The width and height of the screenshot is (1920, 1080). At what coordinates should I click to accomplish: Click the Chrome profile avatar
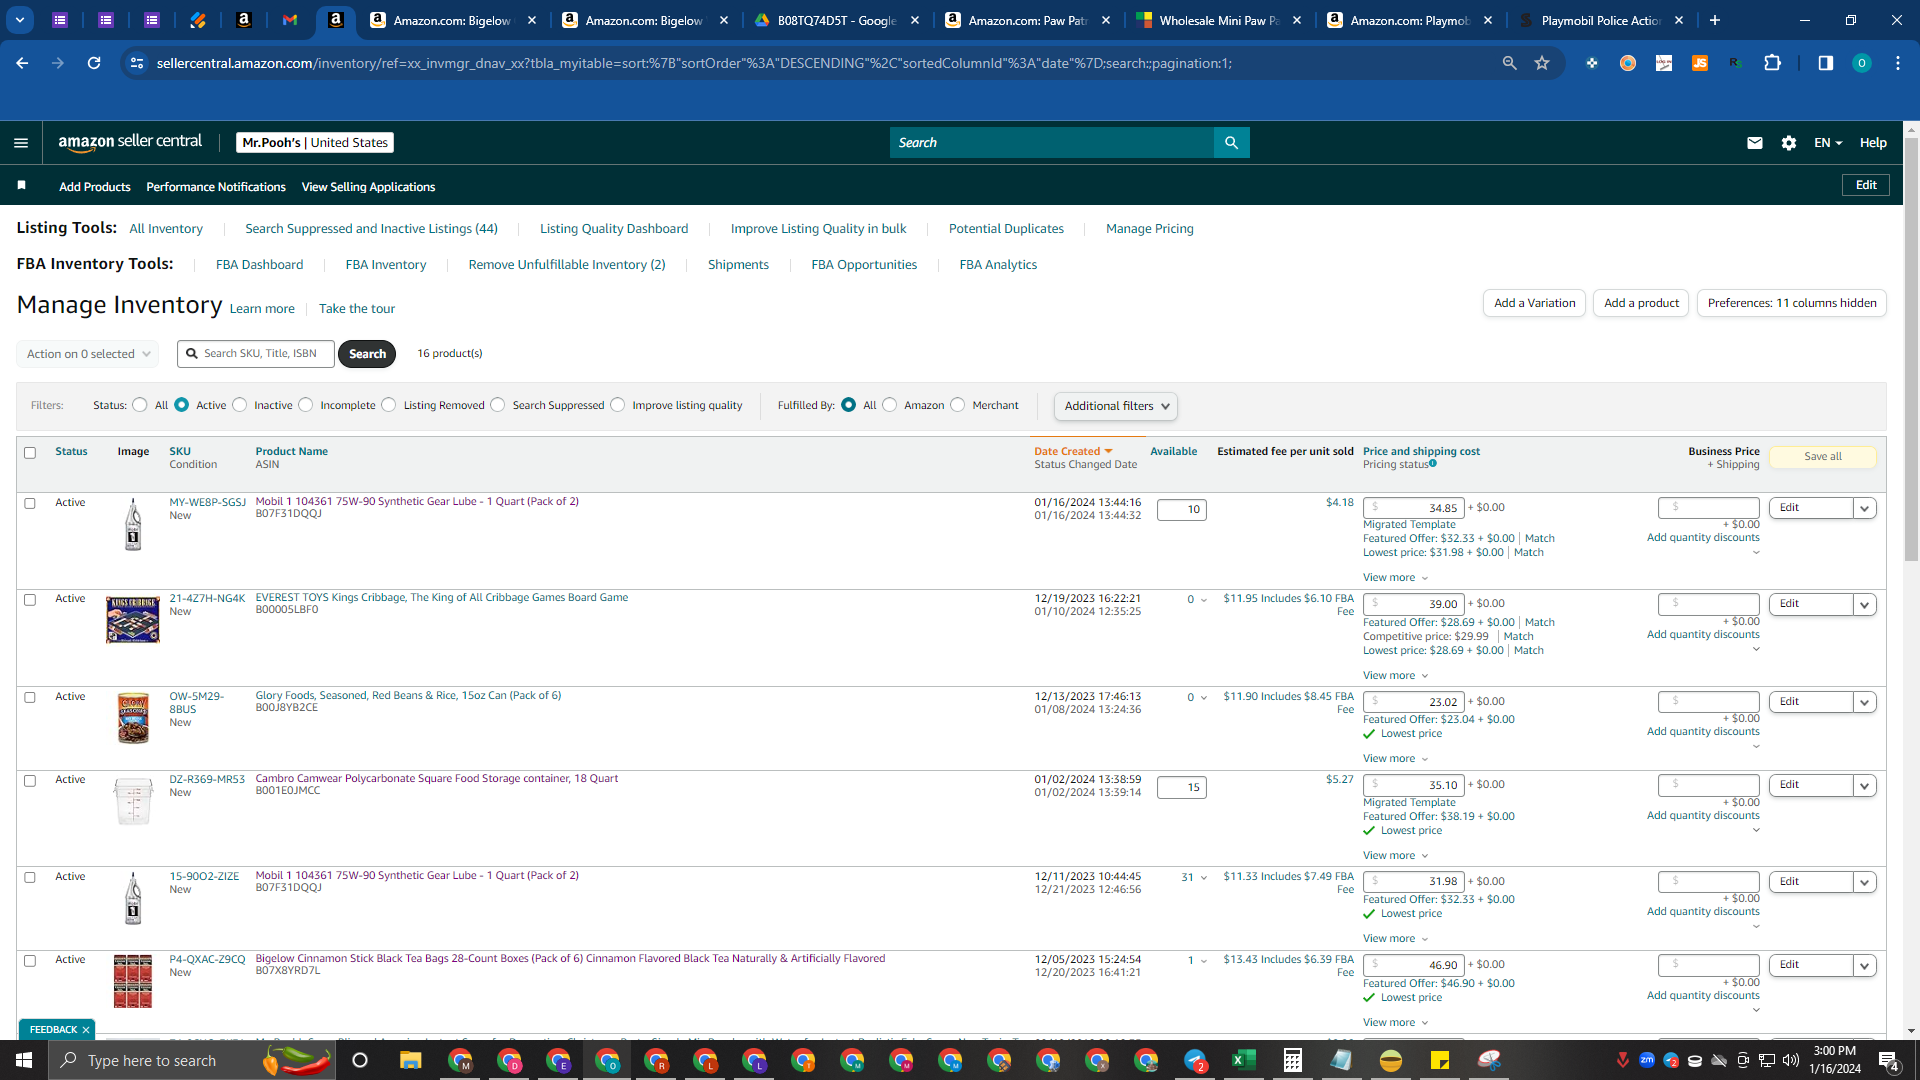(x=1861, y=63)
